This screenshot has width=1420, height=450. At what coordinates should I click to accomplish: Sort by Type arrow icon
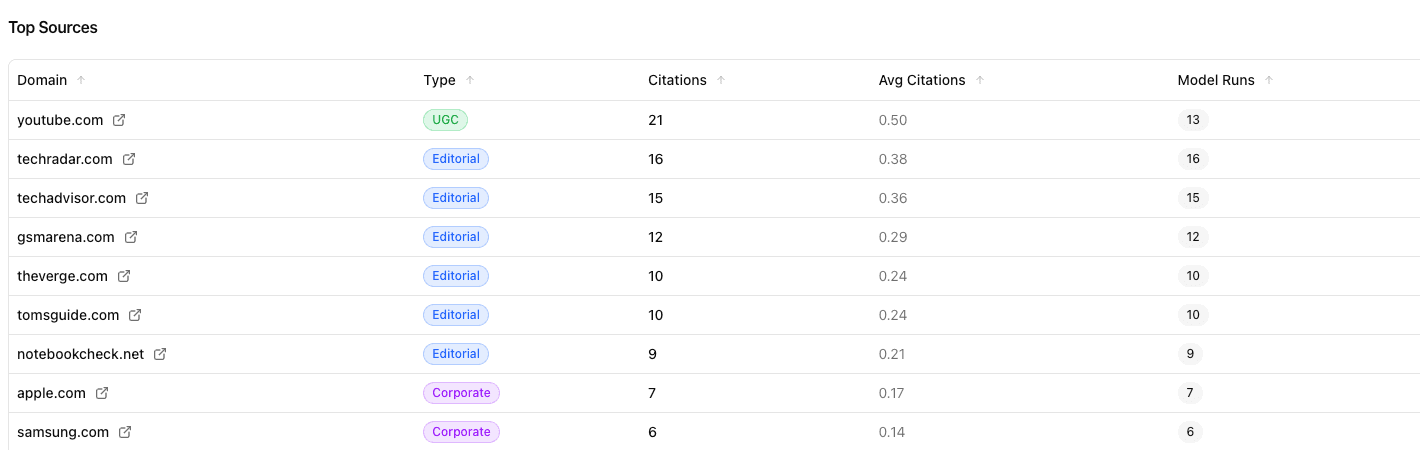(470, 80)
